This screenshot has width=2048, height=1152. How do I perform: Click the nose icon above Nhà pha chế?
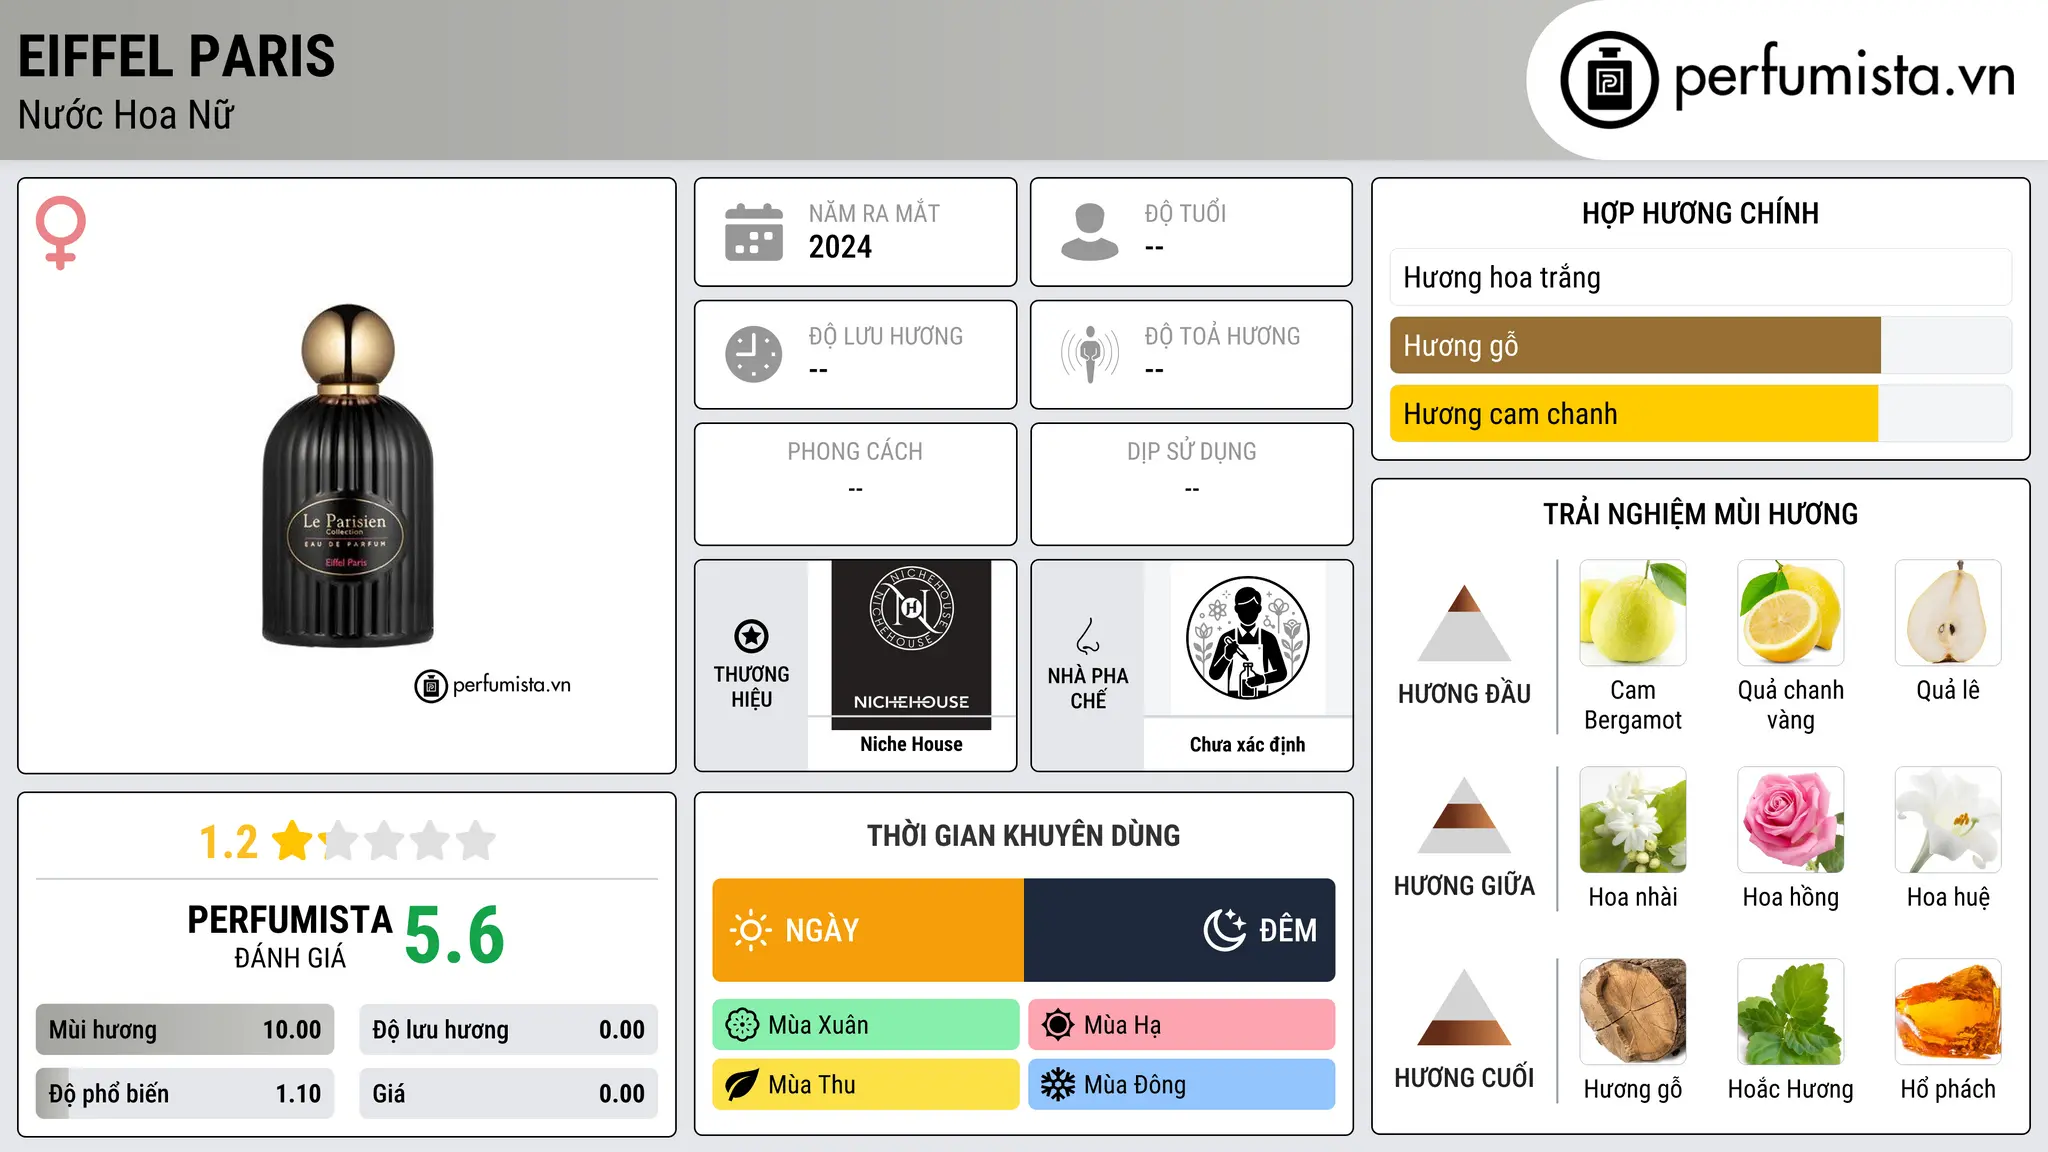tap(1088, 636)
